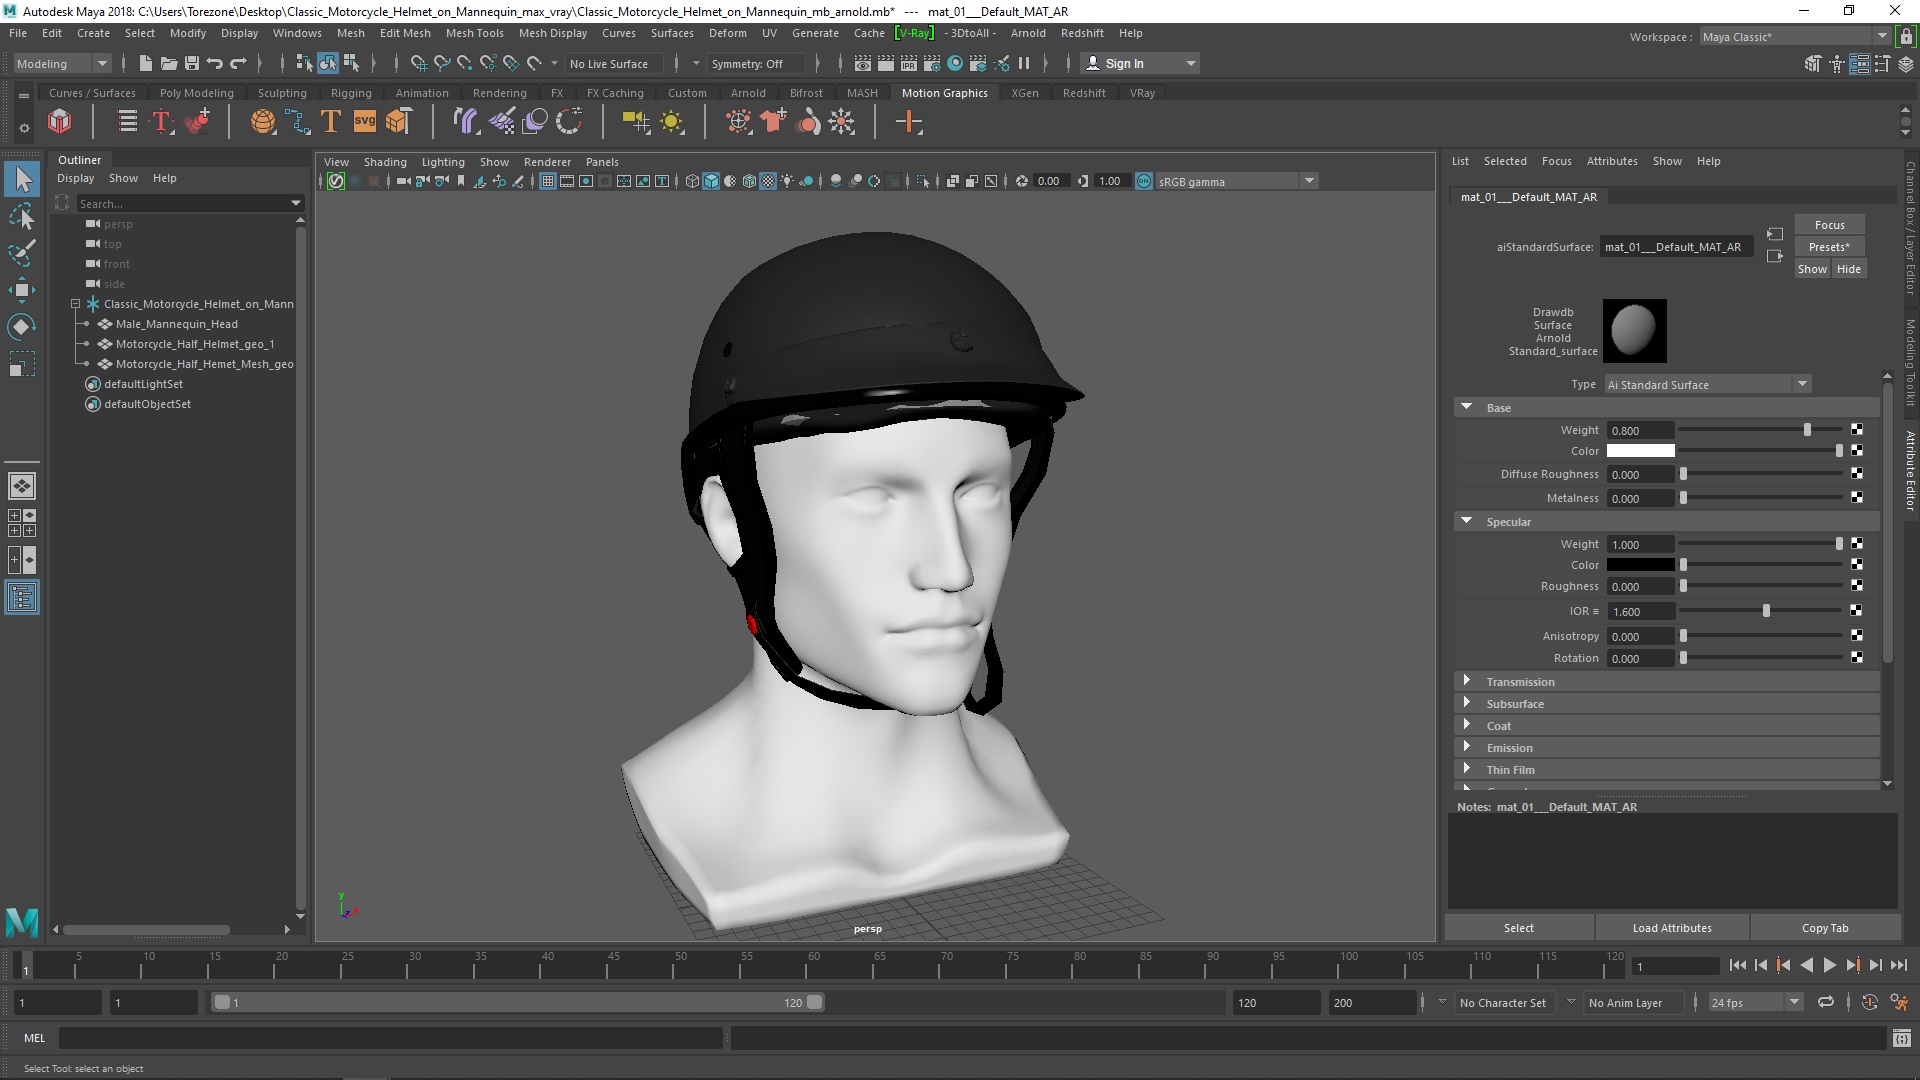Toggle sRGB gamma color management button
Viewport: 1920px width, 1080px height.
[1144, 181]
